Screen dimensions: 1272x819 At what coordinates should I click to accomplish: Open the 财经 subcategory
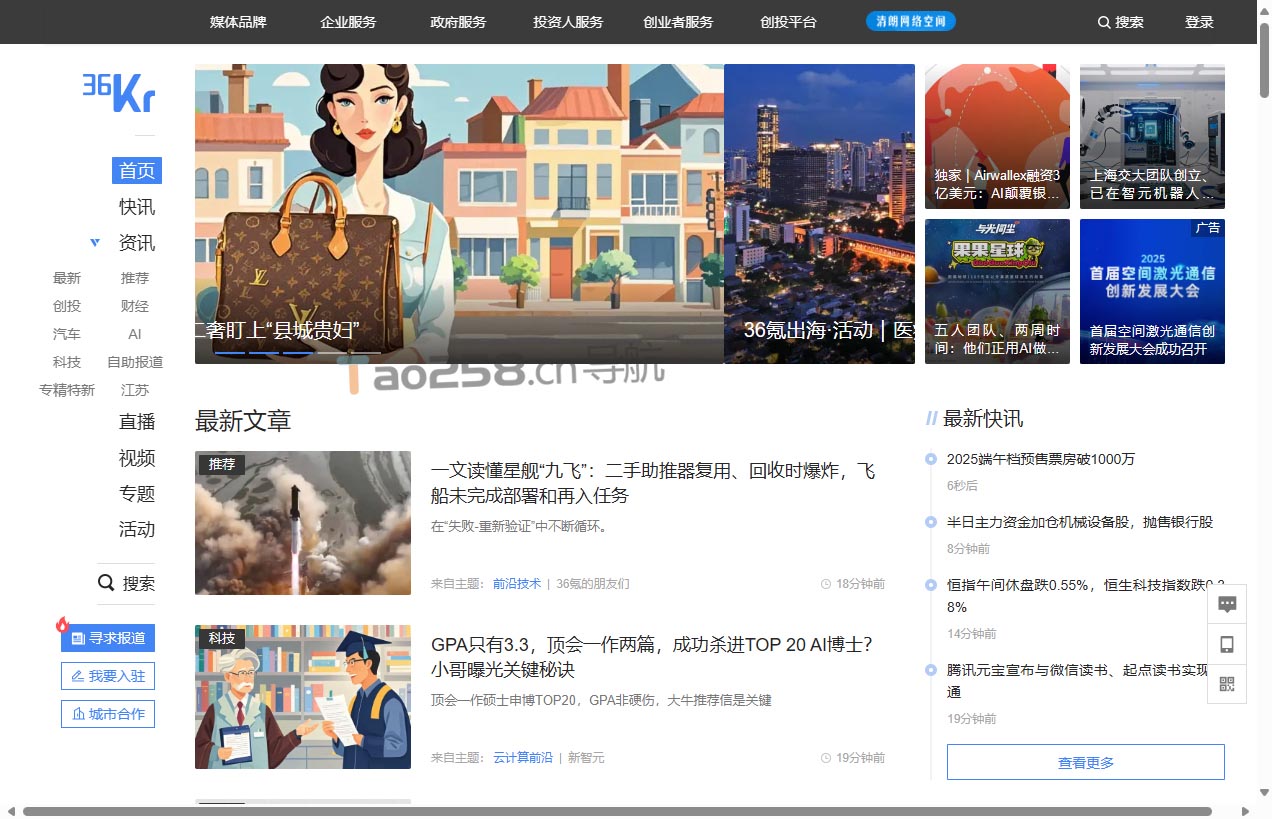click(135, 306)
